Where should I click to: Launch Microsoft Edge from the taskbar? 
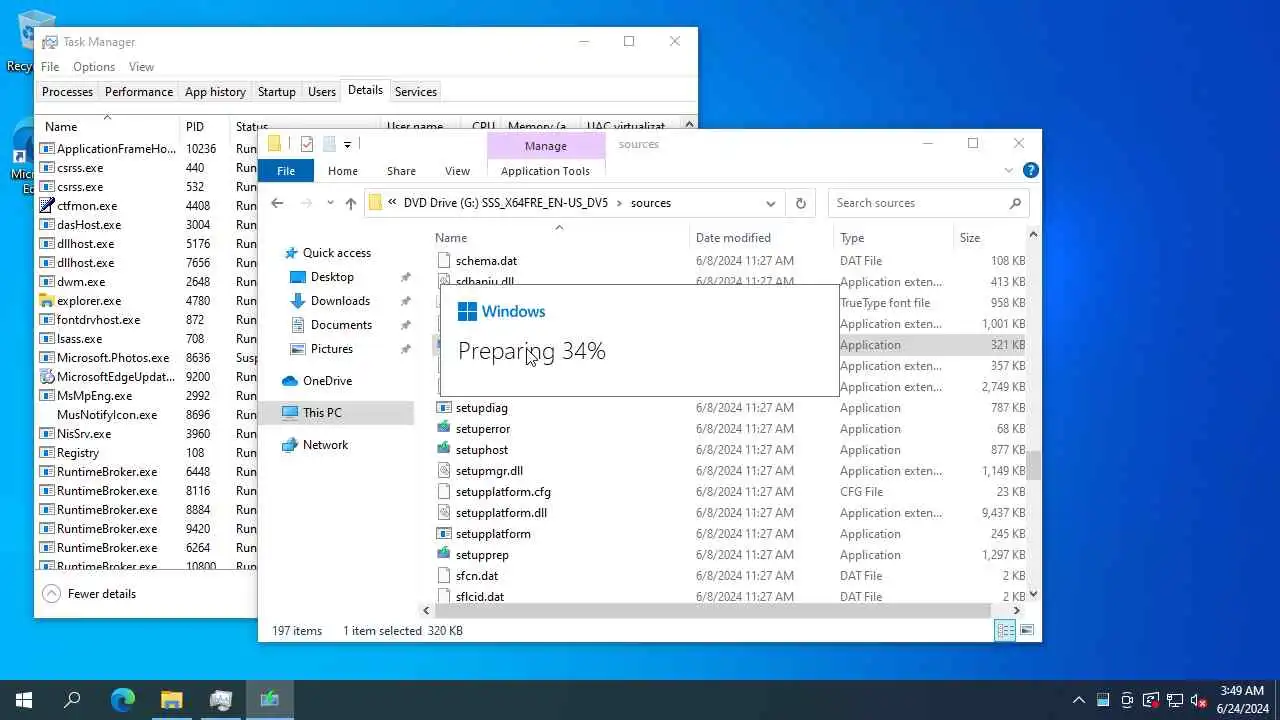pos(122,700)
